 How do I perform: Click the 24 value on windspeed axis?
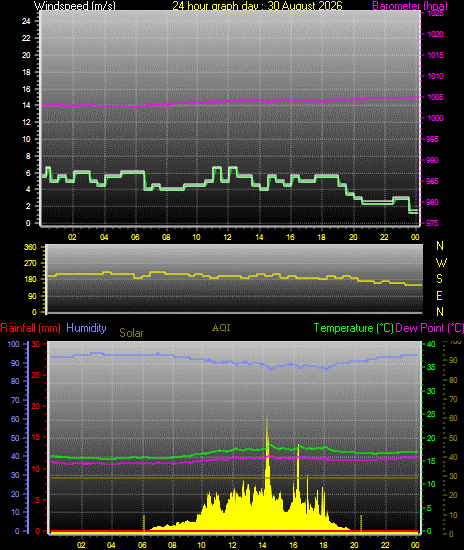tap(26, 21)
